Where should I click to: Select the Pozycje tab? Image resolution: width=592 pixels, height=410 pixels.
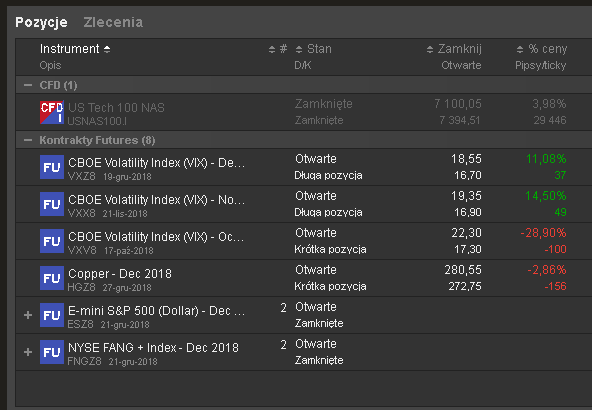42,22
